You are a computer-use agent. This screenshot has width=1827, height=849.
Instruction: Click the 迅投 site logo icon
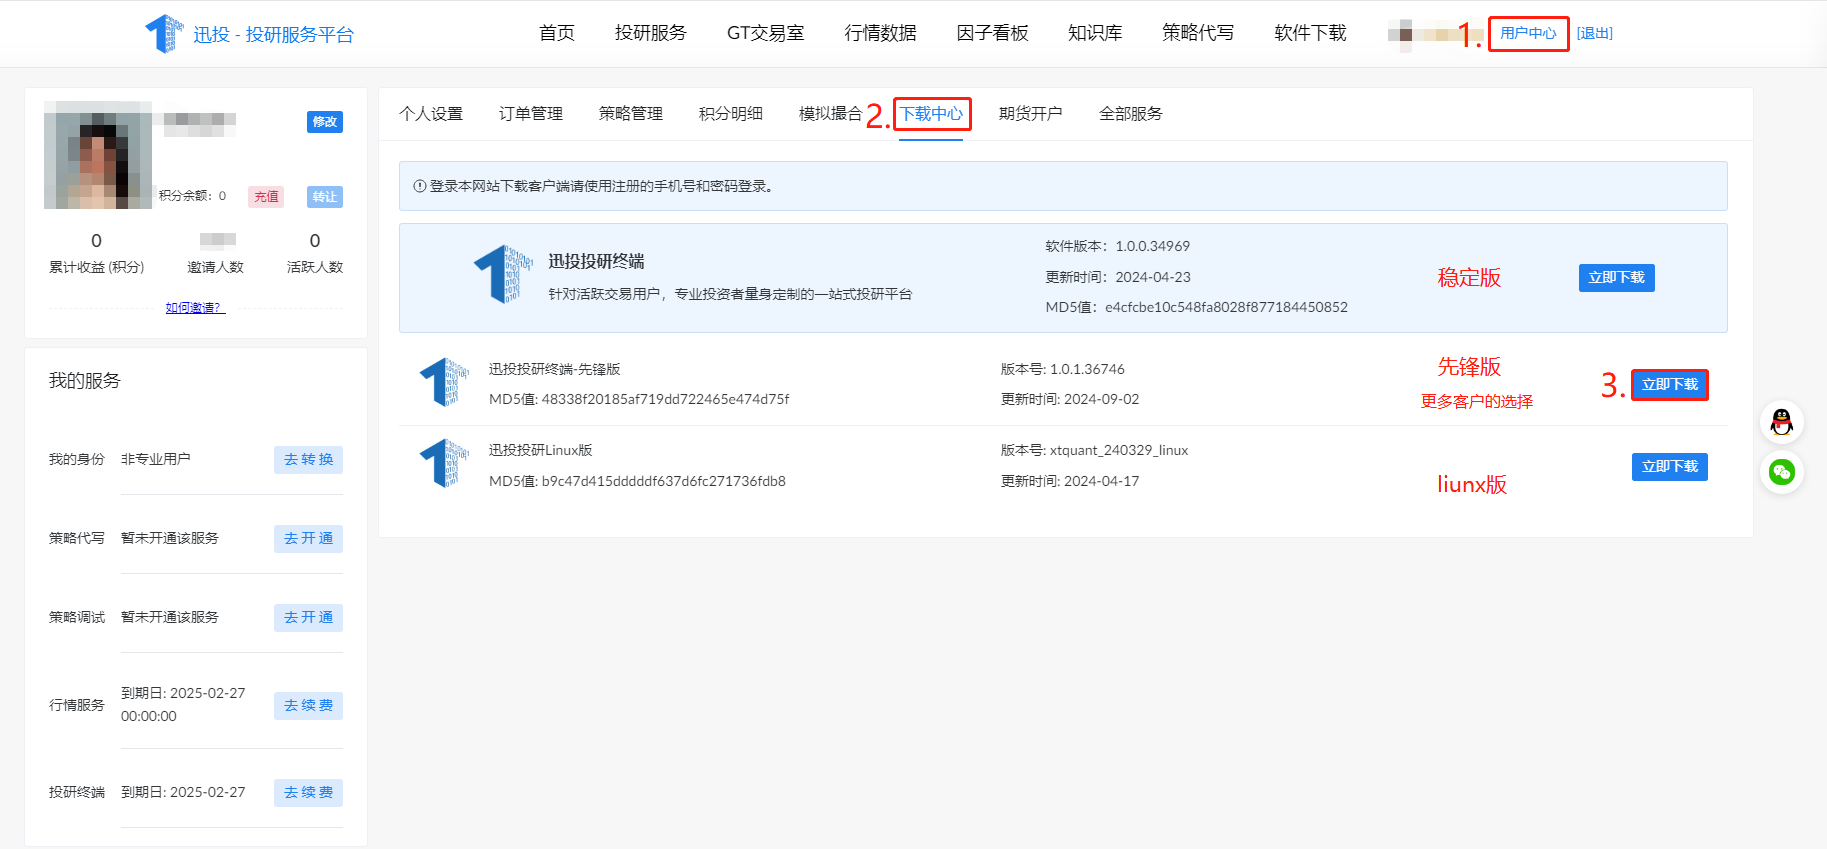164,34
